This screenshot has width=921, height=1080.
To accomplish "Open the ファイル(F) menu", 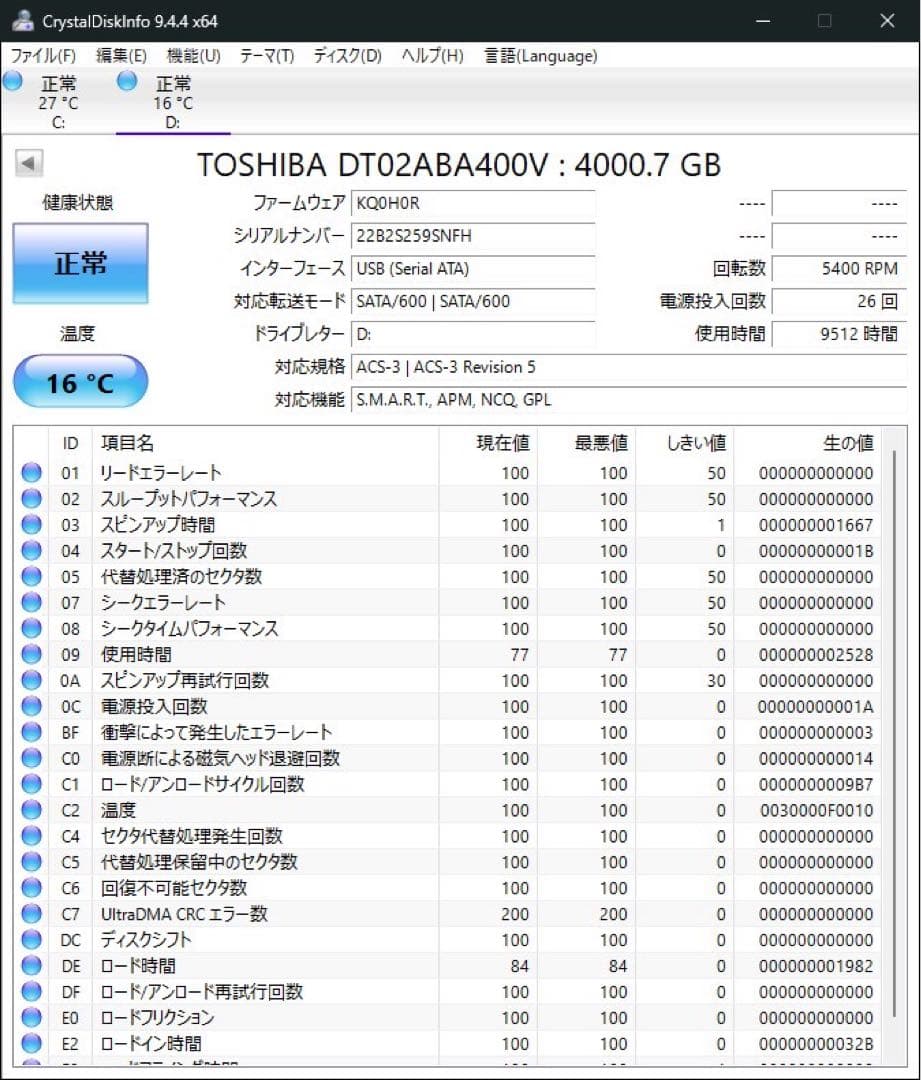I will 43,56.
